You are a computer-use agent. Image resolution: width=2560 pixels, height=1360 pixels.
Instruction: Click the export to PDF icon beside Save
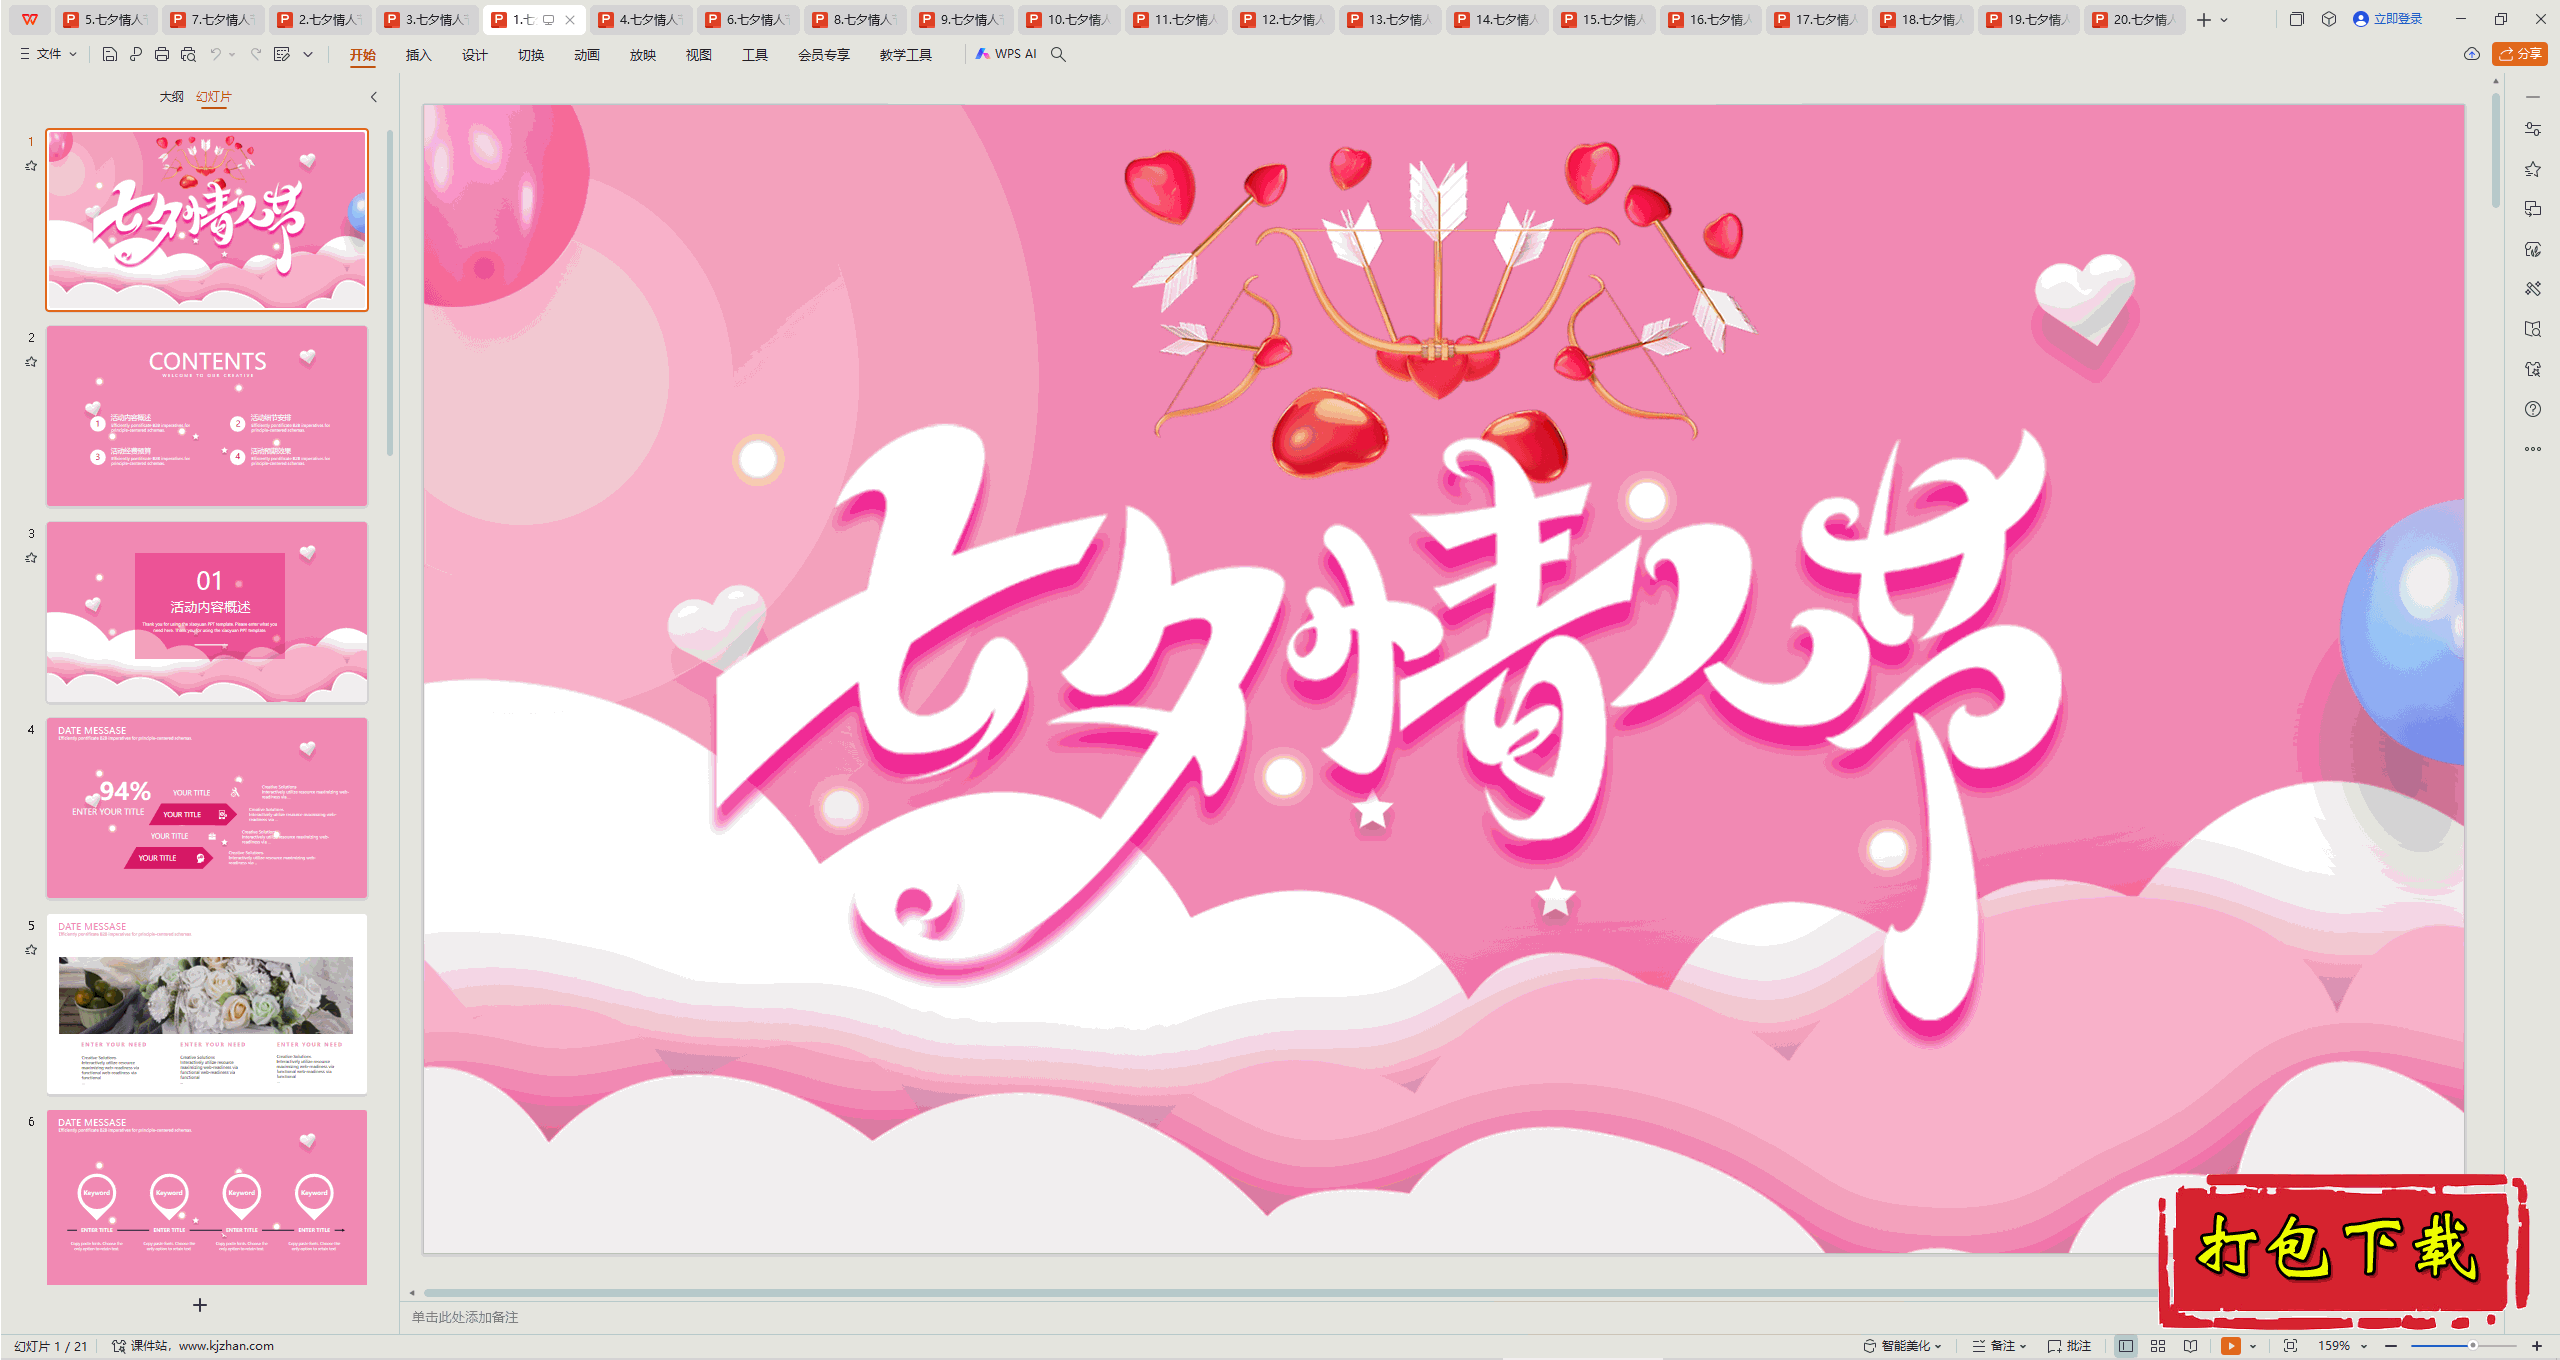(136, 54)
